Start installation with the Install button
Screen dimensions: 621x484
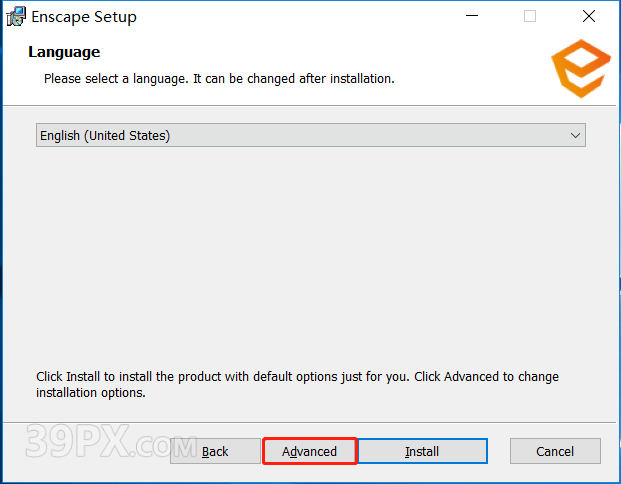(422, 451)
